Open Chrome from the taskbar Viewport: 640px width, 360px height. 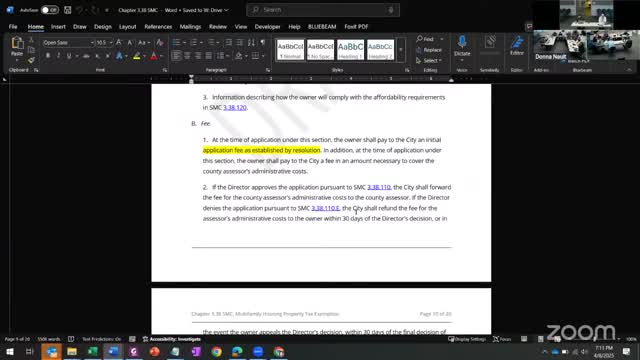click(217, 351)
